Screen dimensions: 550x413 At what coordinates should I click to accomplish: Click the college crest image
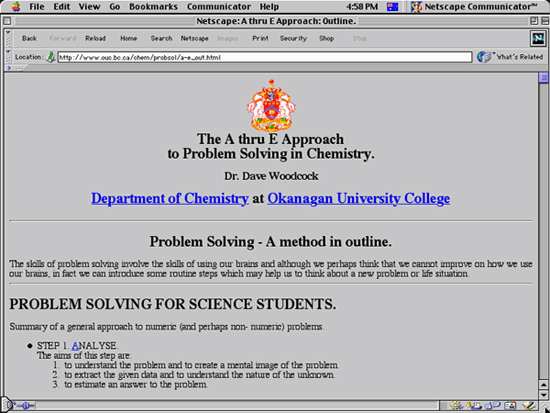coord(271,105)
